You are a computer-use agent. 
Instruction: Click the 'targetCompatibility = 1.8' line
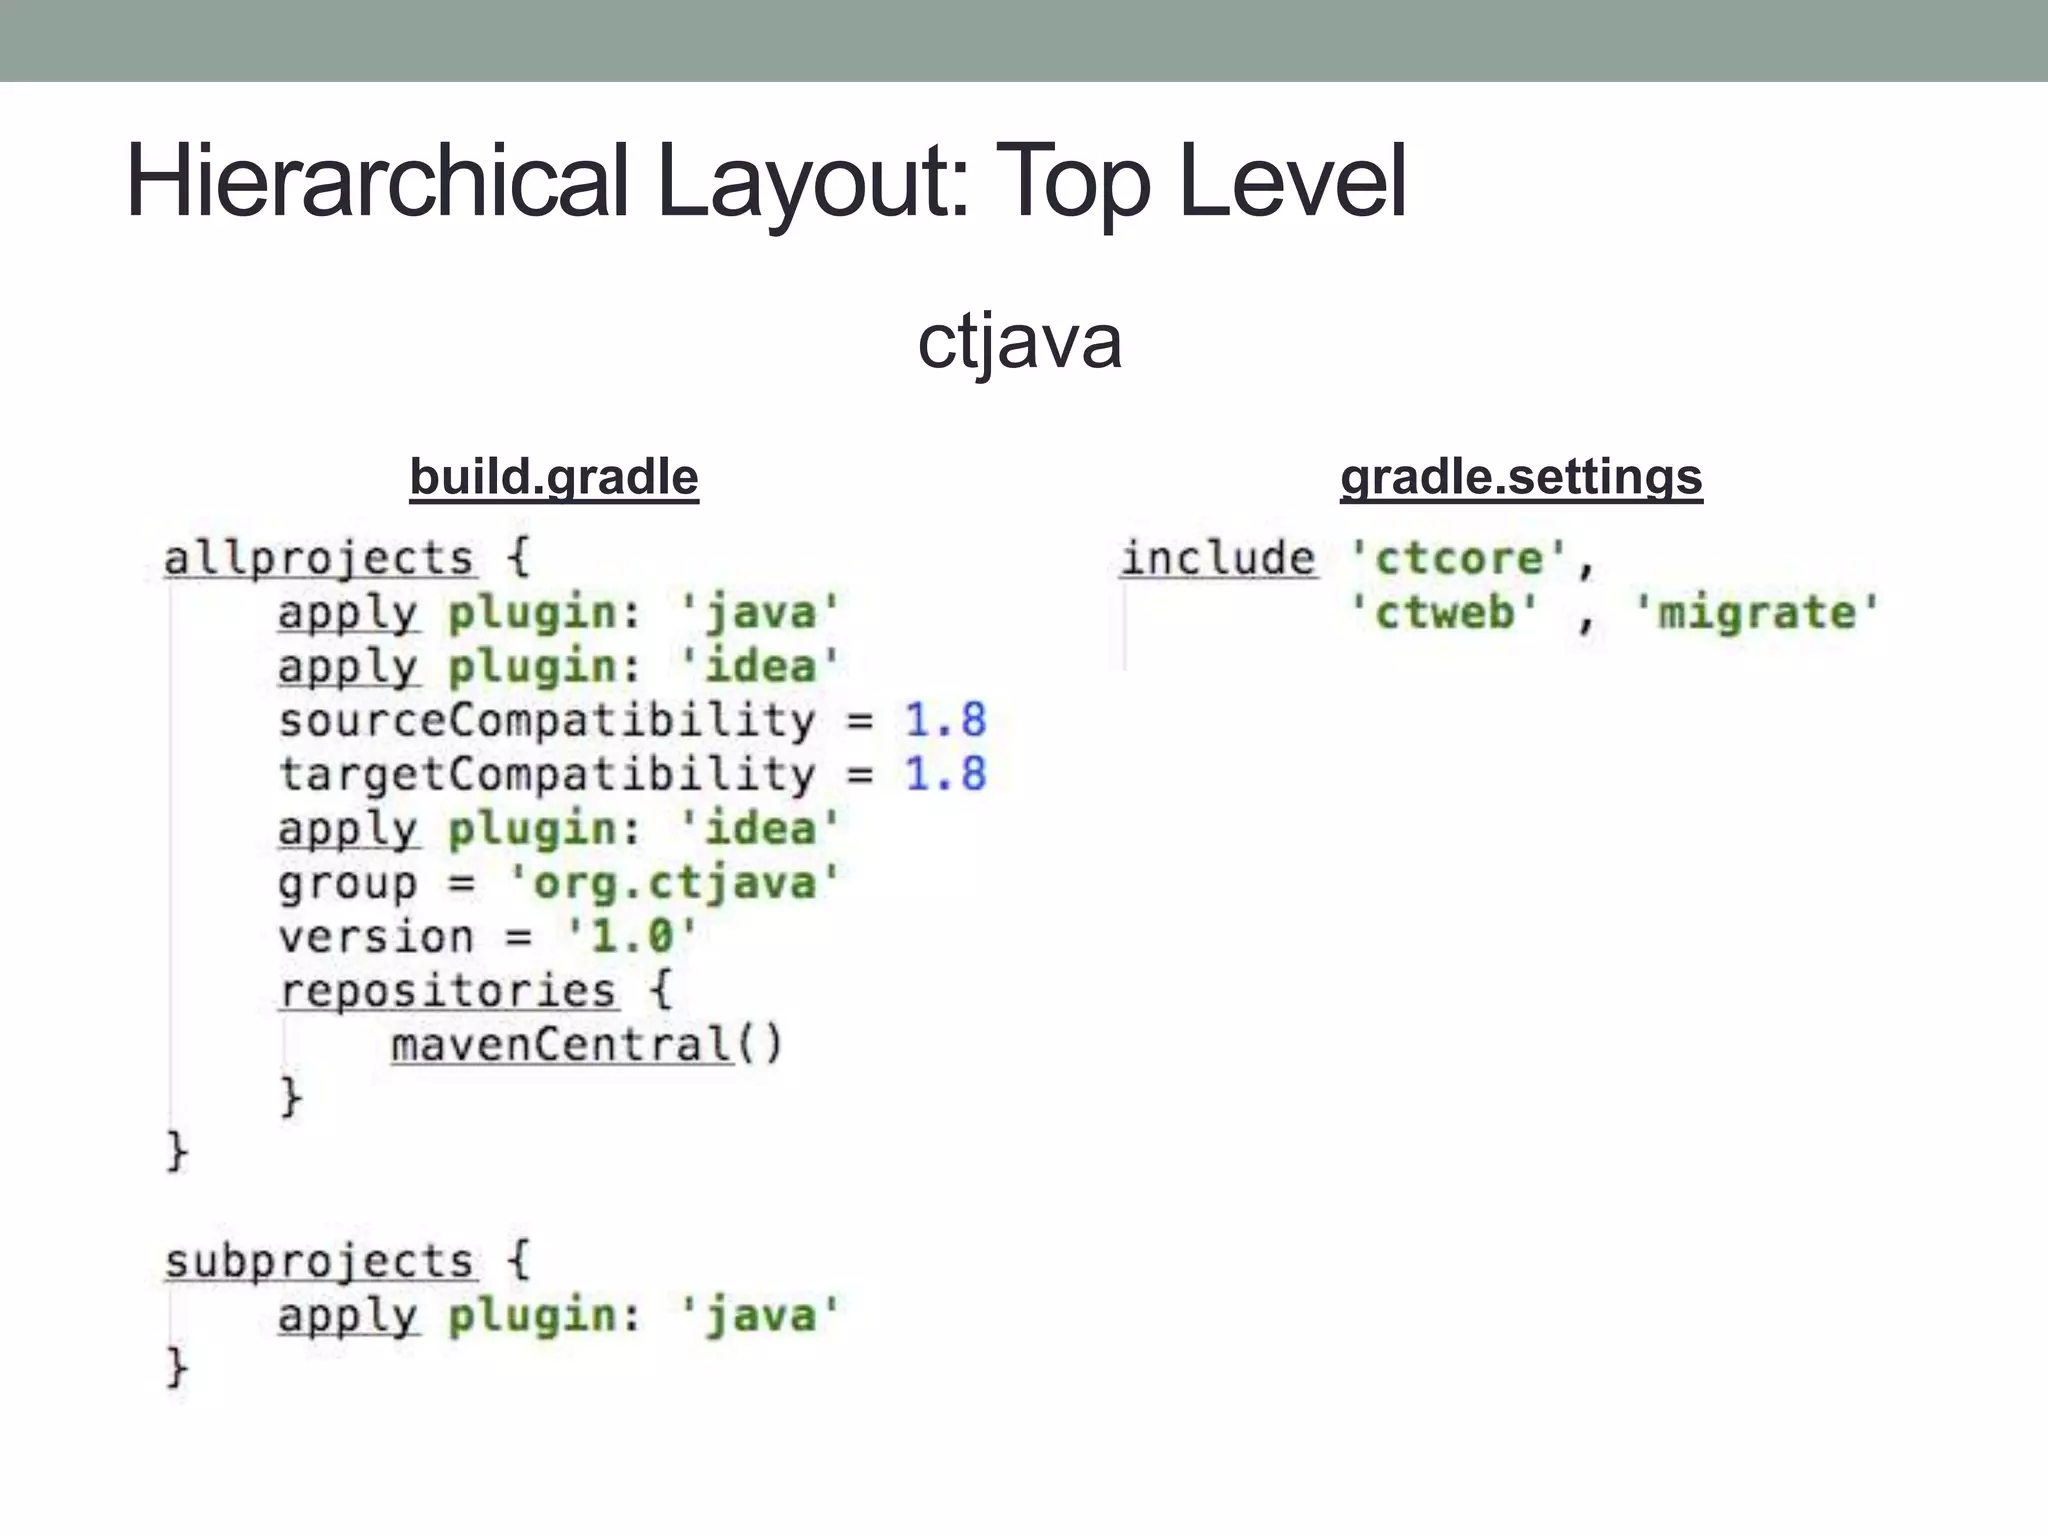(x=633, y=774)
